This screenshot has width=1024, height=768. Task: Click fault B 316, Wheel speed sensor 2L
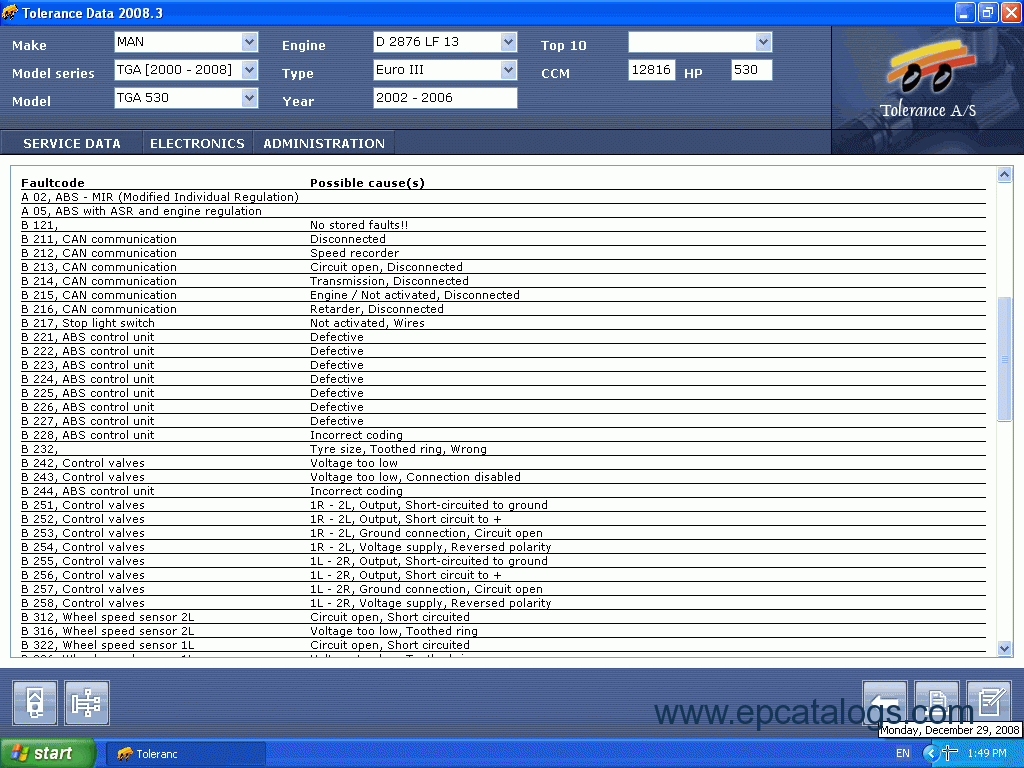503,632
